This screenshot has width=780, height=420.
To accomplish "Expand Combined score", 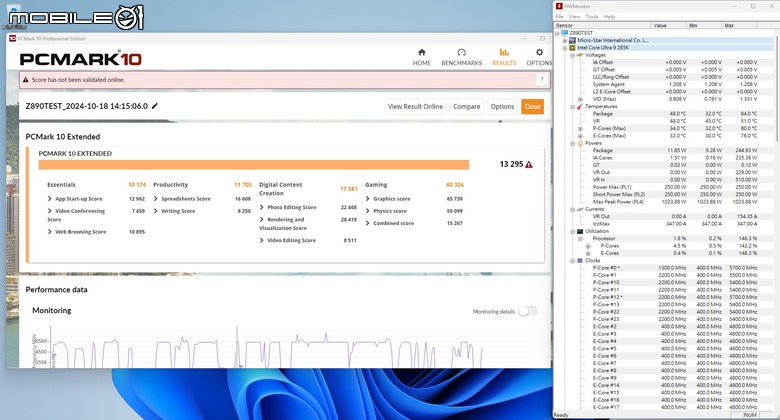I will 368,223.
